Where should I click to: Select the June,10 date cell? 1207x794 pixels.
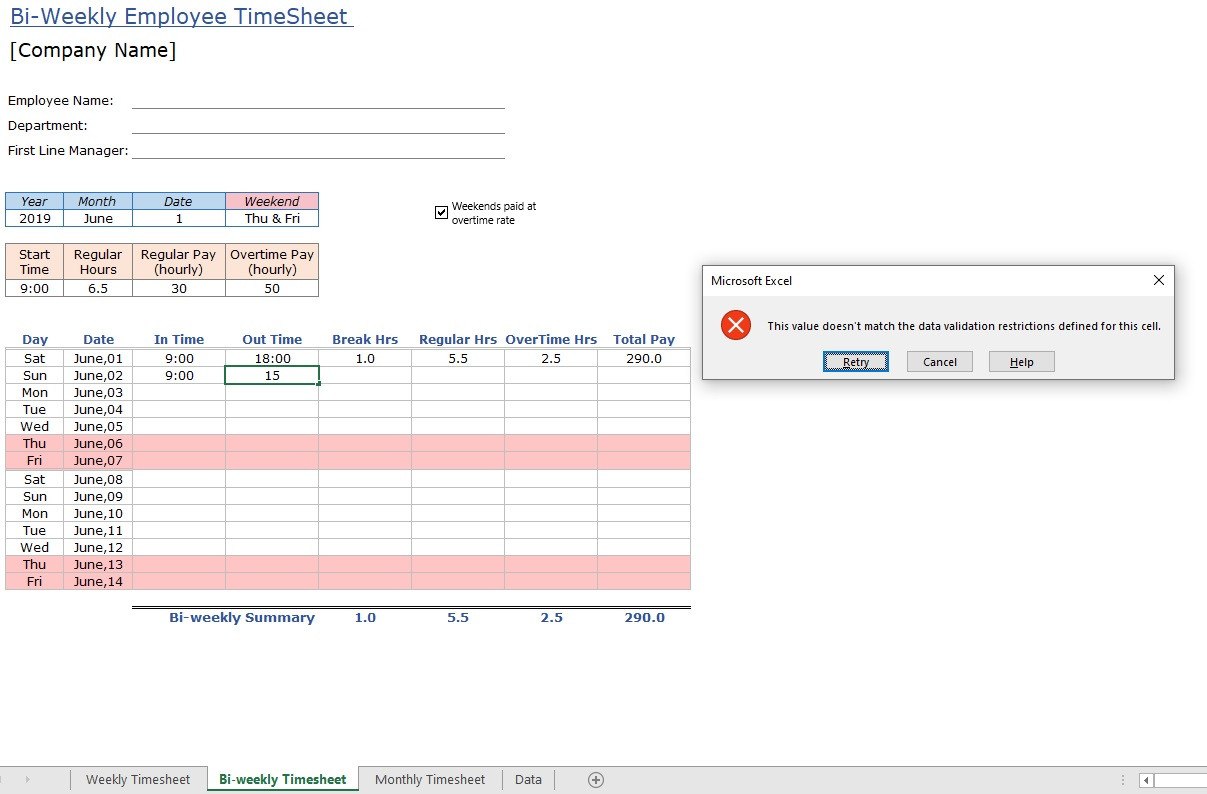coord(98,513)
